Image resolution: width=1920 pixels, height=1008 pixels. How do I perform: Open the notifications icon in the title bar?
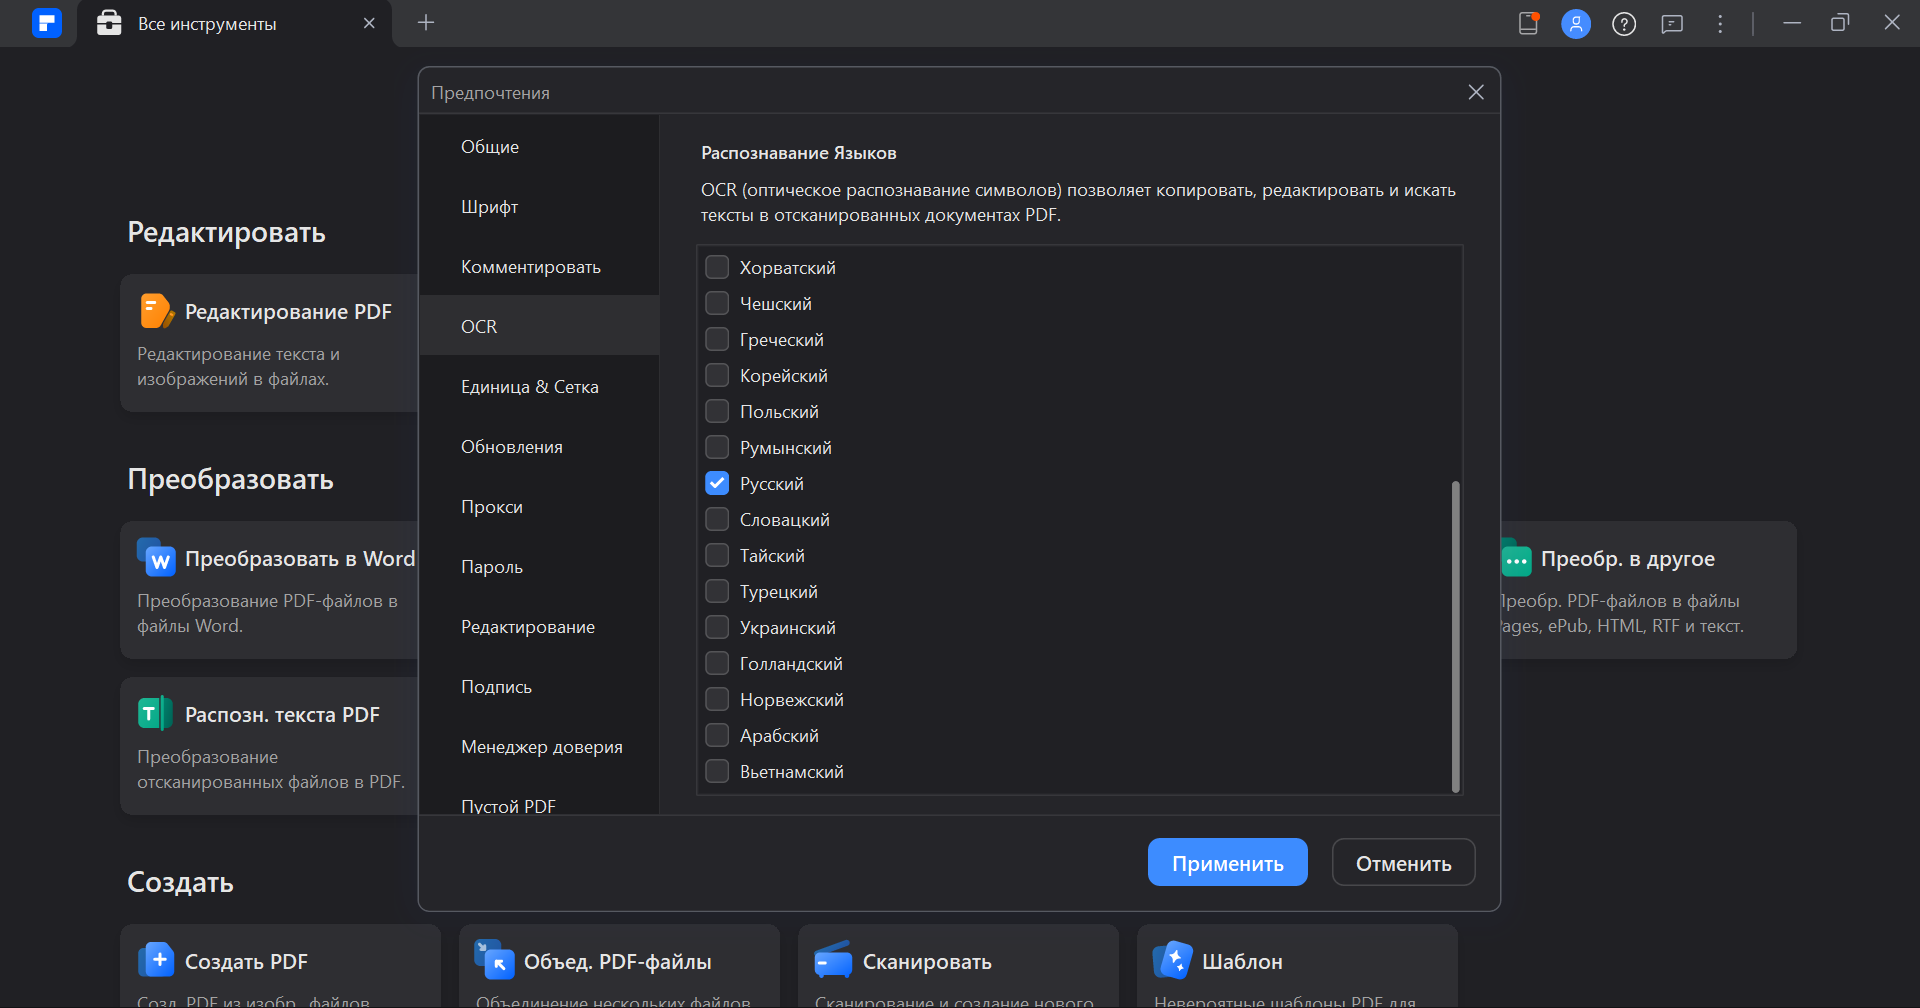tap(1528, 23)
